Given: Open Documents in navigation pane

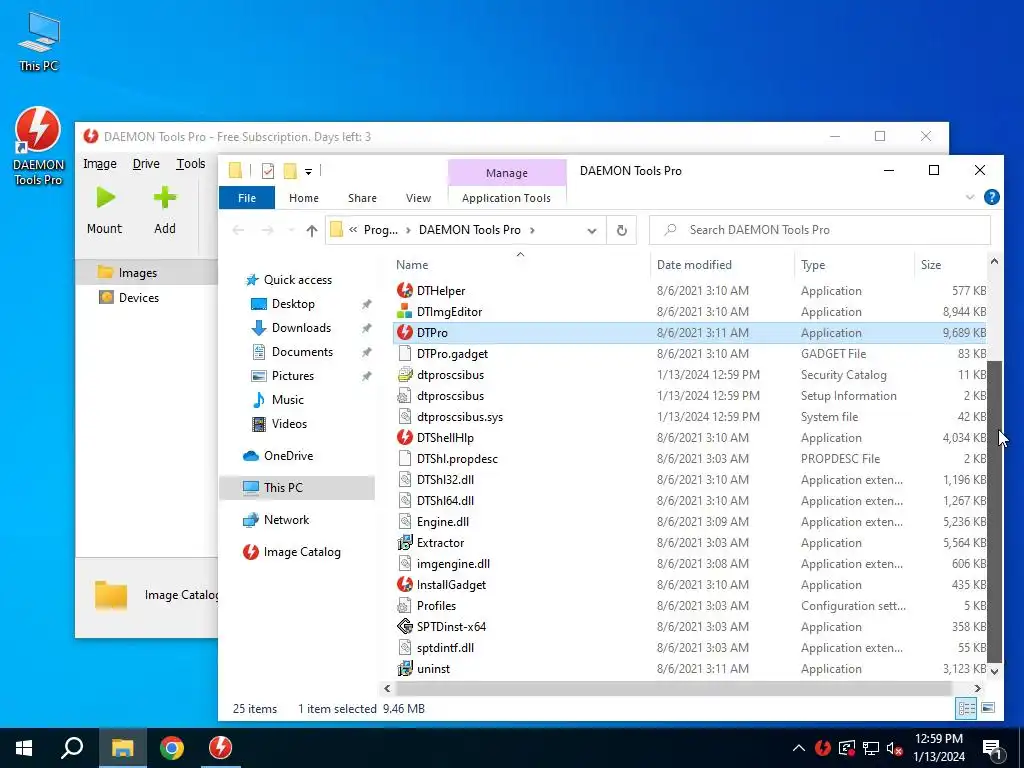Looking at the screenshot, I should [x=302, y=352].
